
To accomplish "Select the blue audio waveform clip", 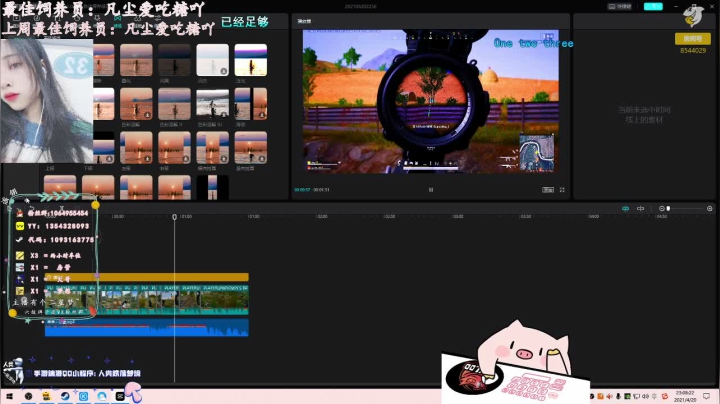I will (x=147, y=328).
